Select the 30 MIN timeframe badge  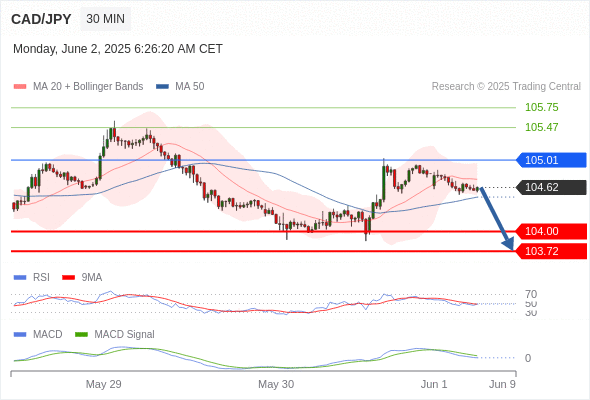coord(105,19)
